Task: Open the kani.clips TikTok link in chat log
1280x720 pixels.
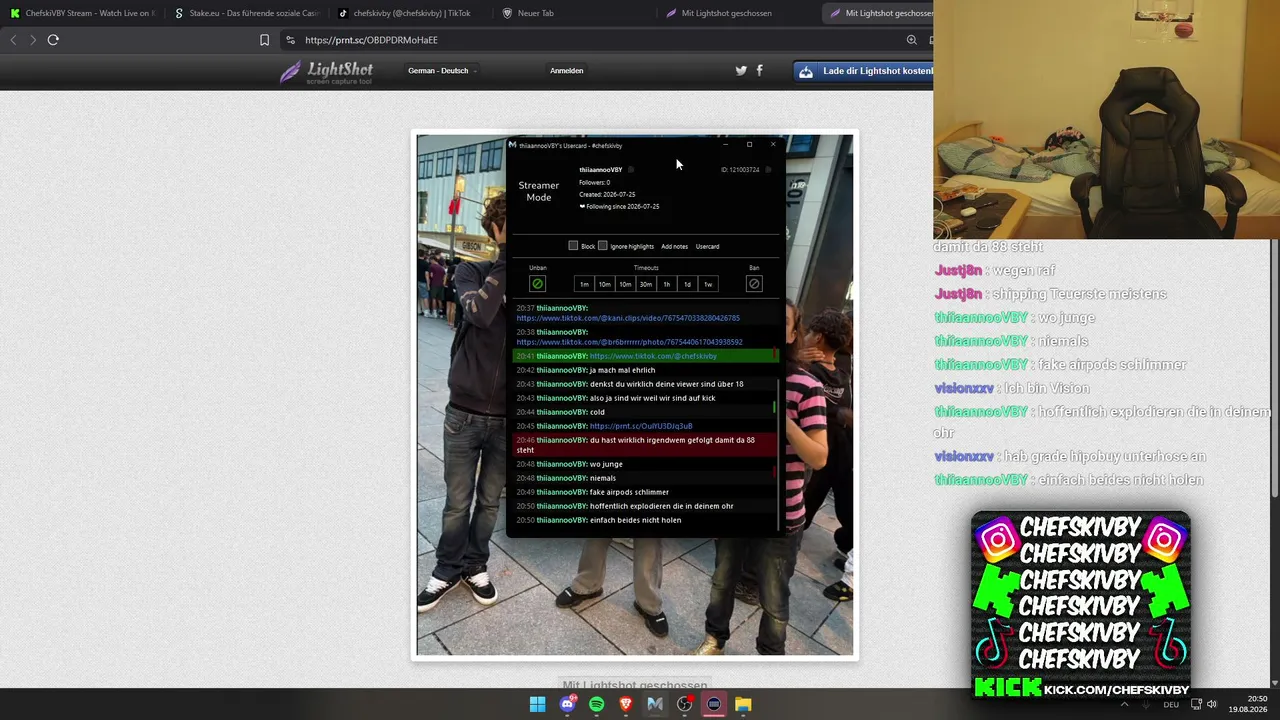Action: (x=628, y=318)
